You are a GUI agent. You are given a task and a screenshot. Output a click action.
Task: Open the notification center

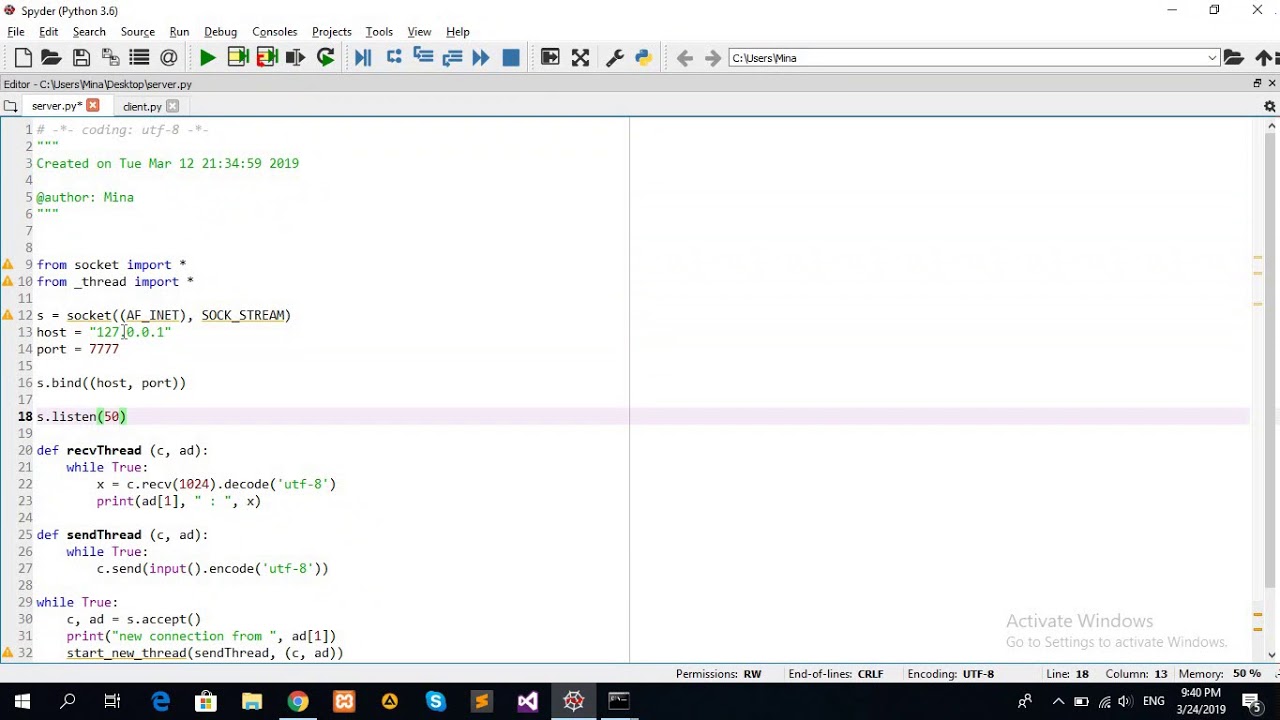1252,701
